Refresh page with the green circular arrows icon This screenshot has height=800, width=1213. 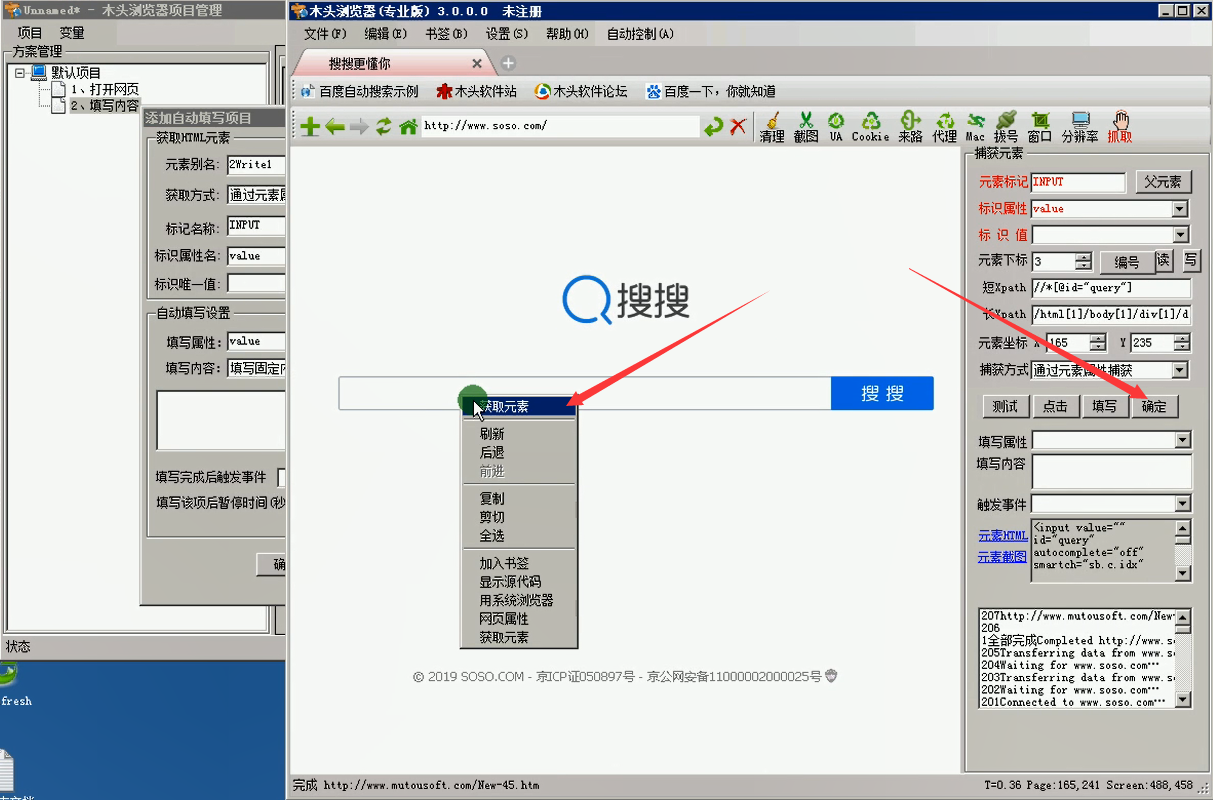click(383, 127)
